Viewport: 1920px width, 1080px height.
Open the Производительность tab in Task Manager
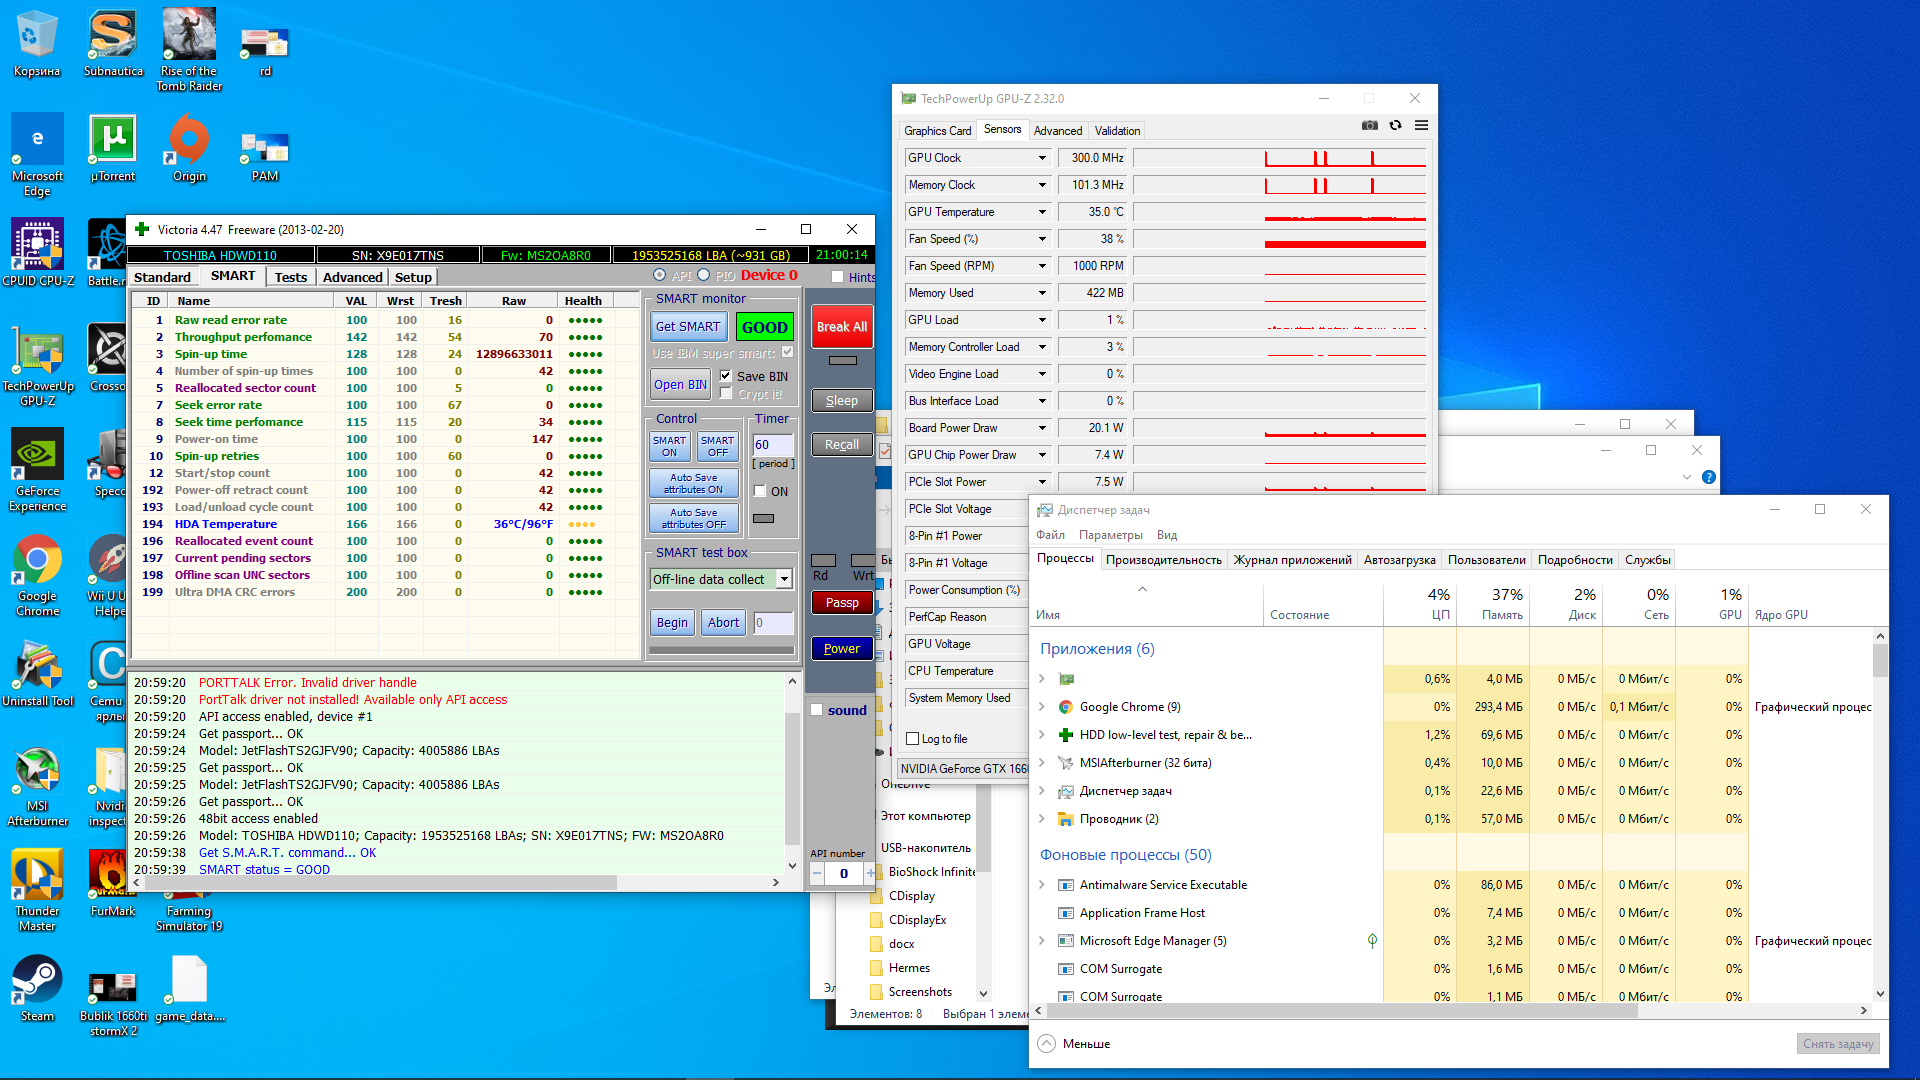pyautogui.click(x=1163, y=560)
